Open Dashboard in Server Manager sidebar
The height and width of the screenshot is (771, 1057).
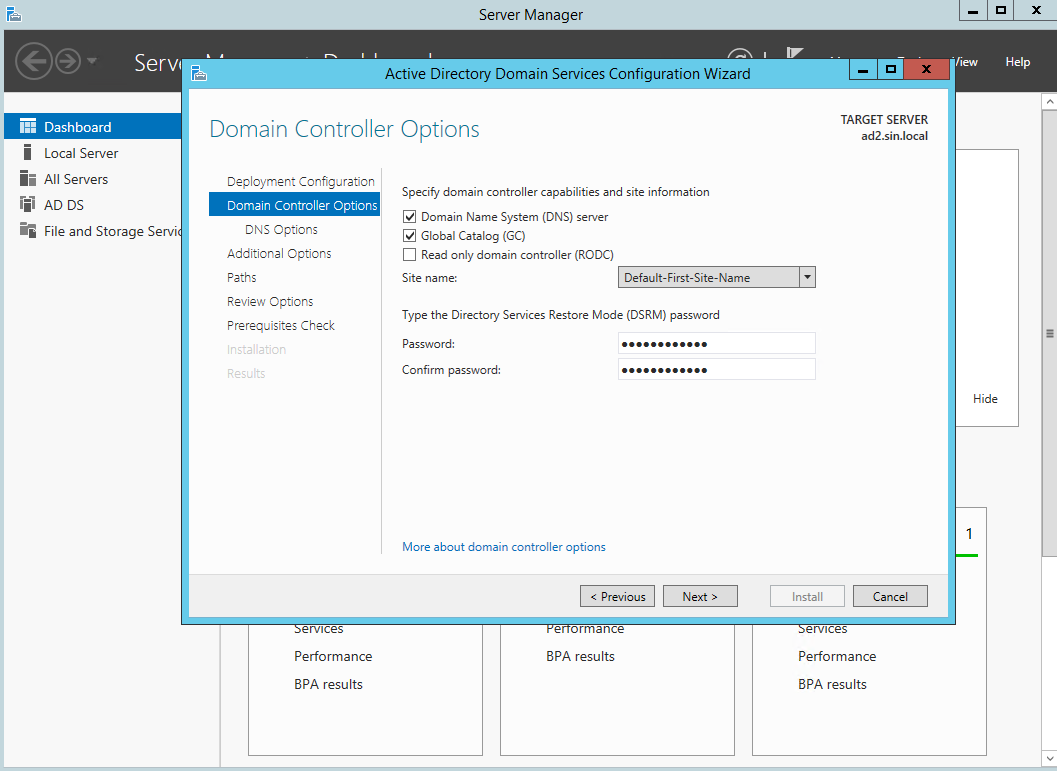click(x=92, y=126)
